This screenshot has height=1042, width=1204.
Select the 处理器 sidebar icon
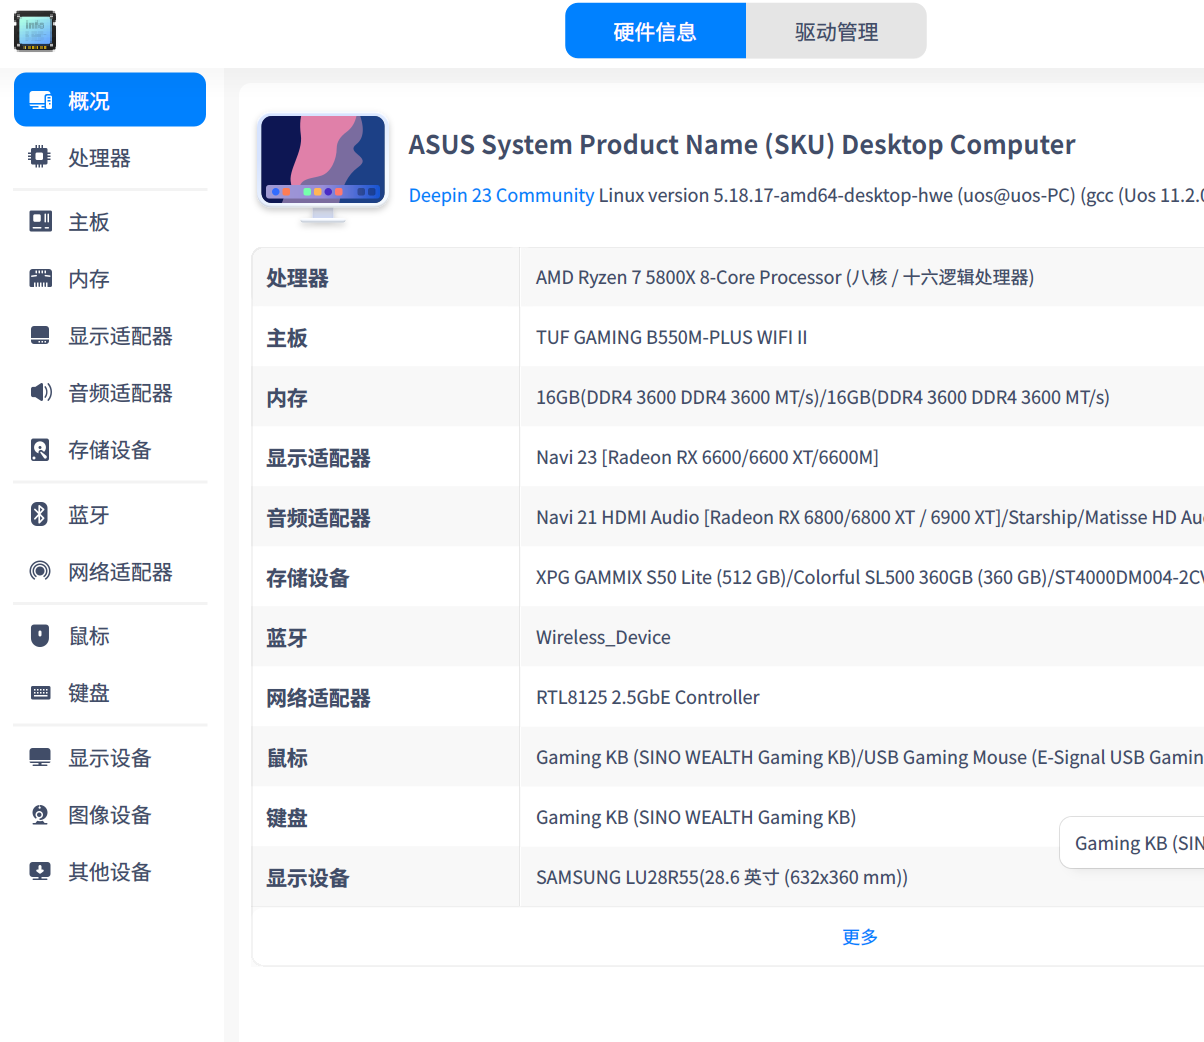38,157
